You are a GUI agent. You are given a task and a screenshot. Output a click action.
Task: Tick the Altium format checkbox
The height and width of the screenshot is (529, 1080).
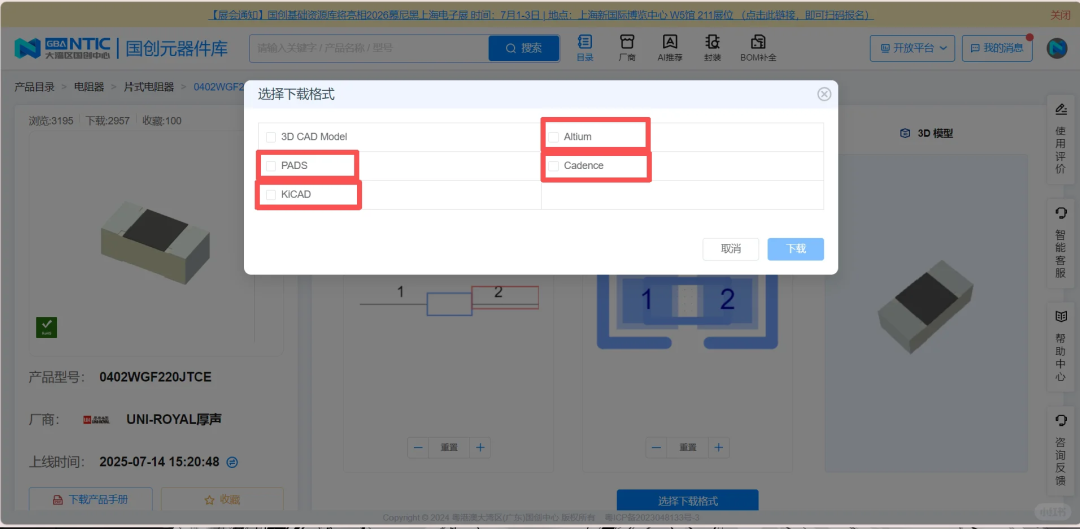[553, 137]
